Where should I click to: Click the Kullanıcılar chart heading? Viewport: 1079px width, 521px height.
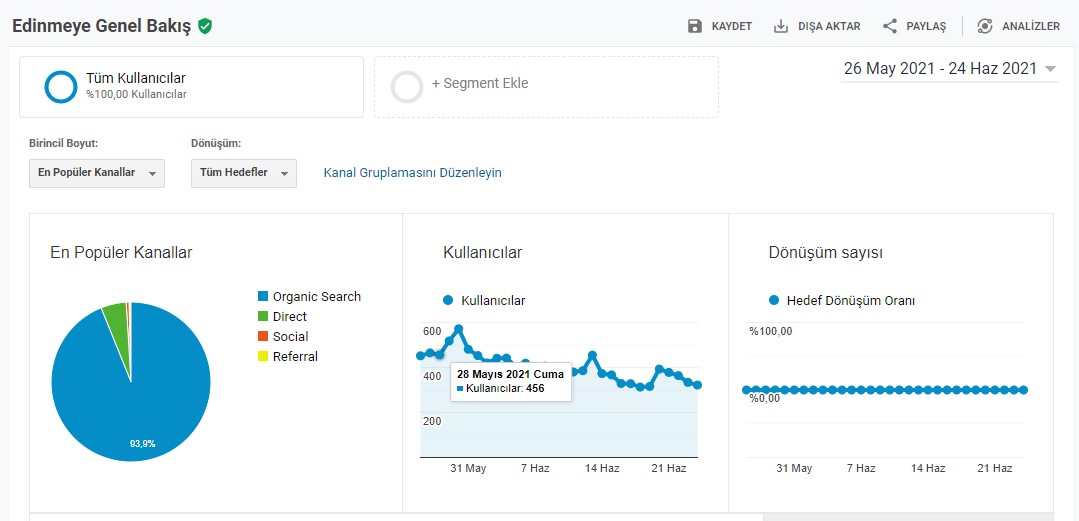482,253
